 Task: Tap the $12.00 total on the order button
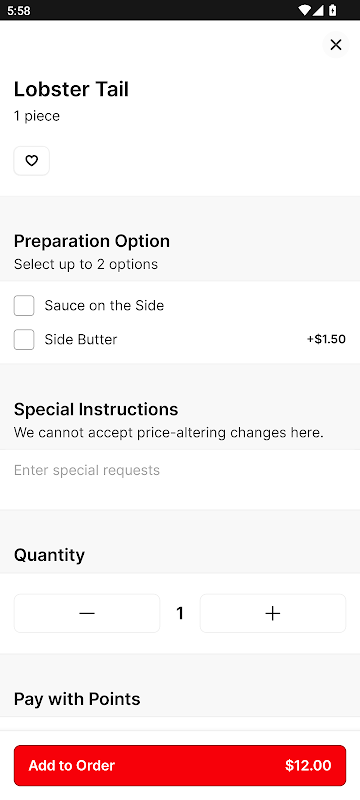(x=308, y=765)
